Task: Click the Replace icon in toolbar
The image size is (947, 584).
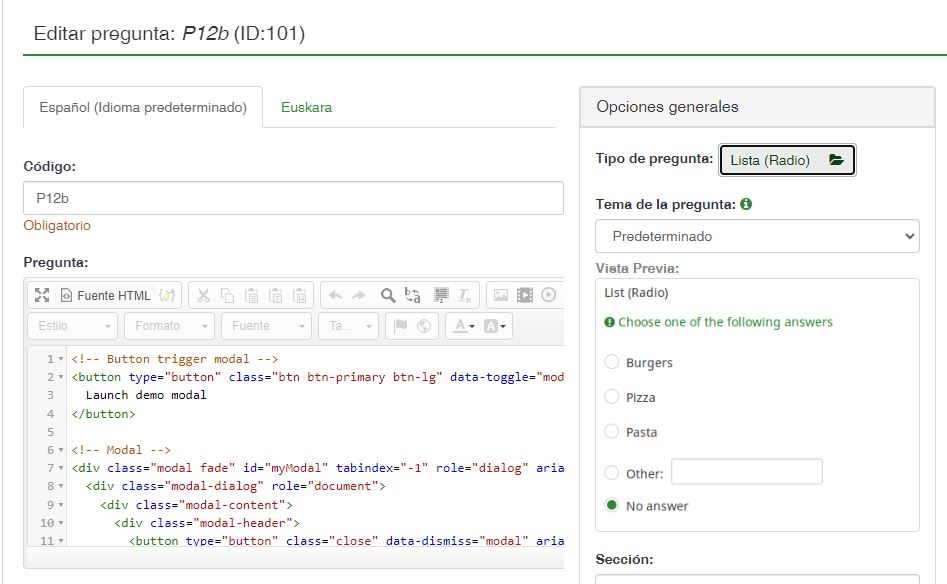Action: pyautogui.click(x=413, y=295)
